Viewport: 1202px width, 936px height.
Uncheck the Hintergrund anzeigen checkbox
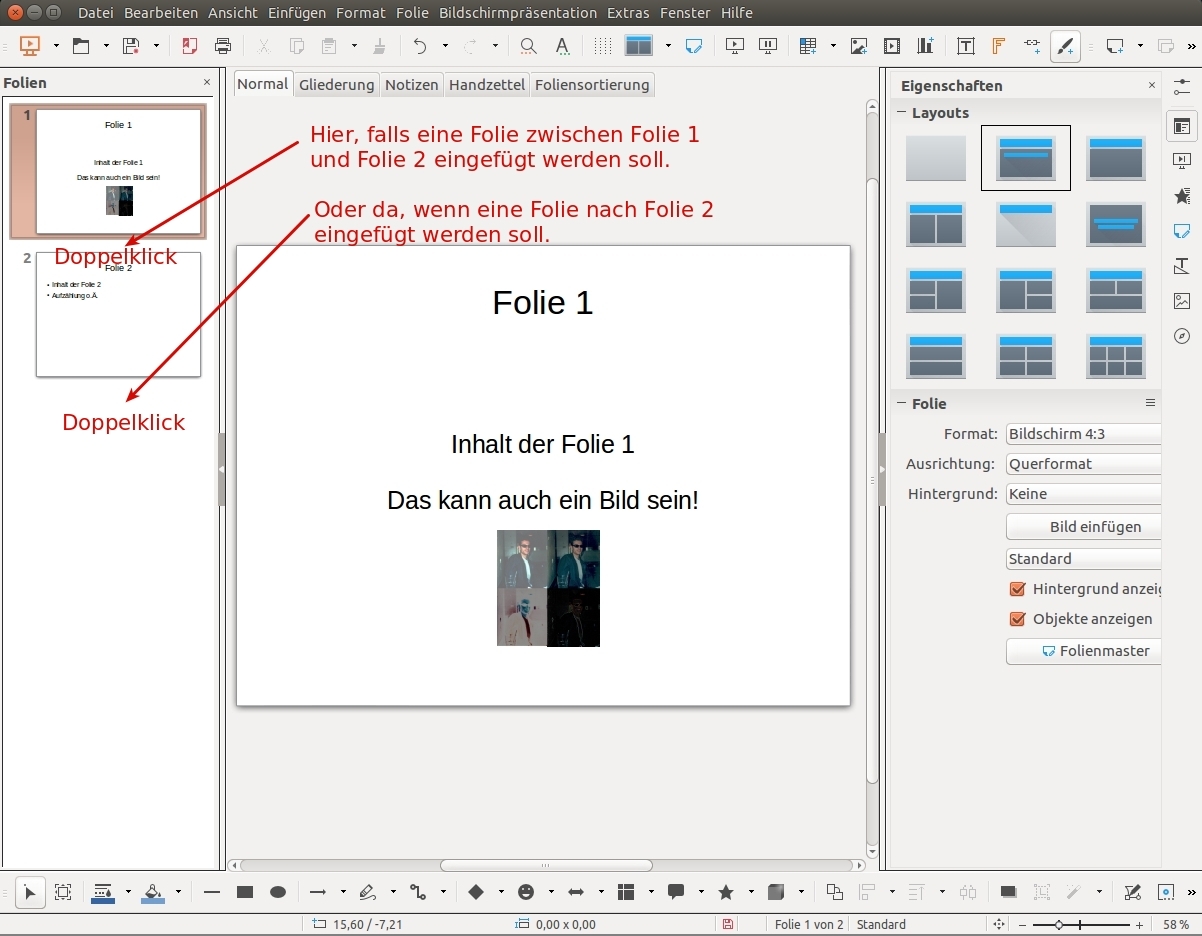point(1018,589)
